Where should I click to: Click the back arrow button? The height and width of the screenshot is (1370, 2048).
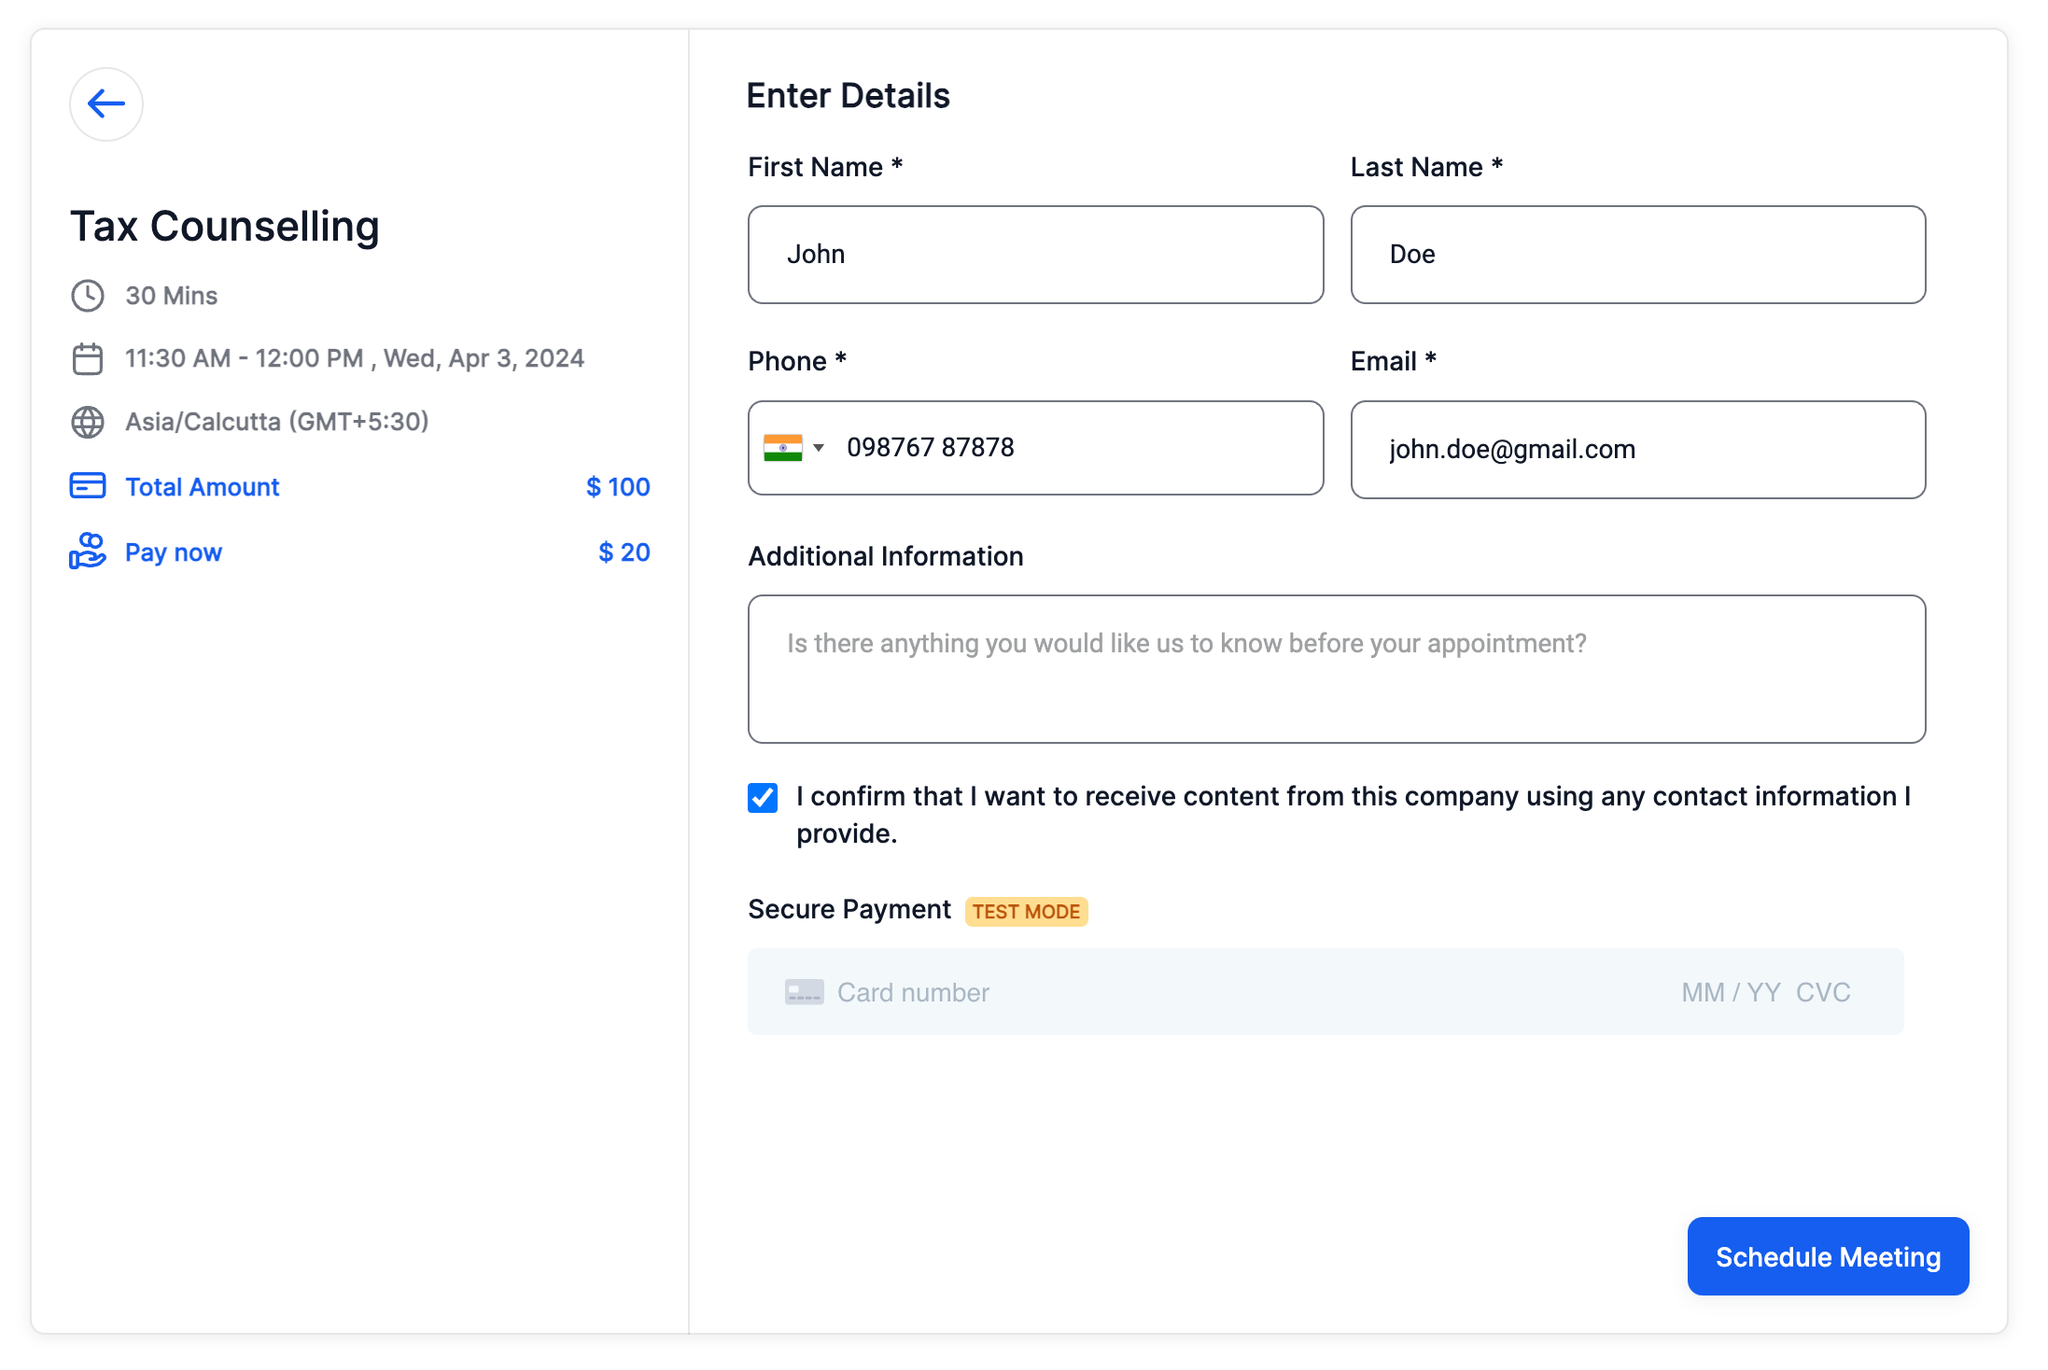pyautogui.click(x=106, y=104)
